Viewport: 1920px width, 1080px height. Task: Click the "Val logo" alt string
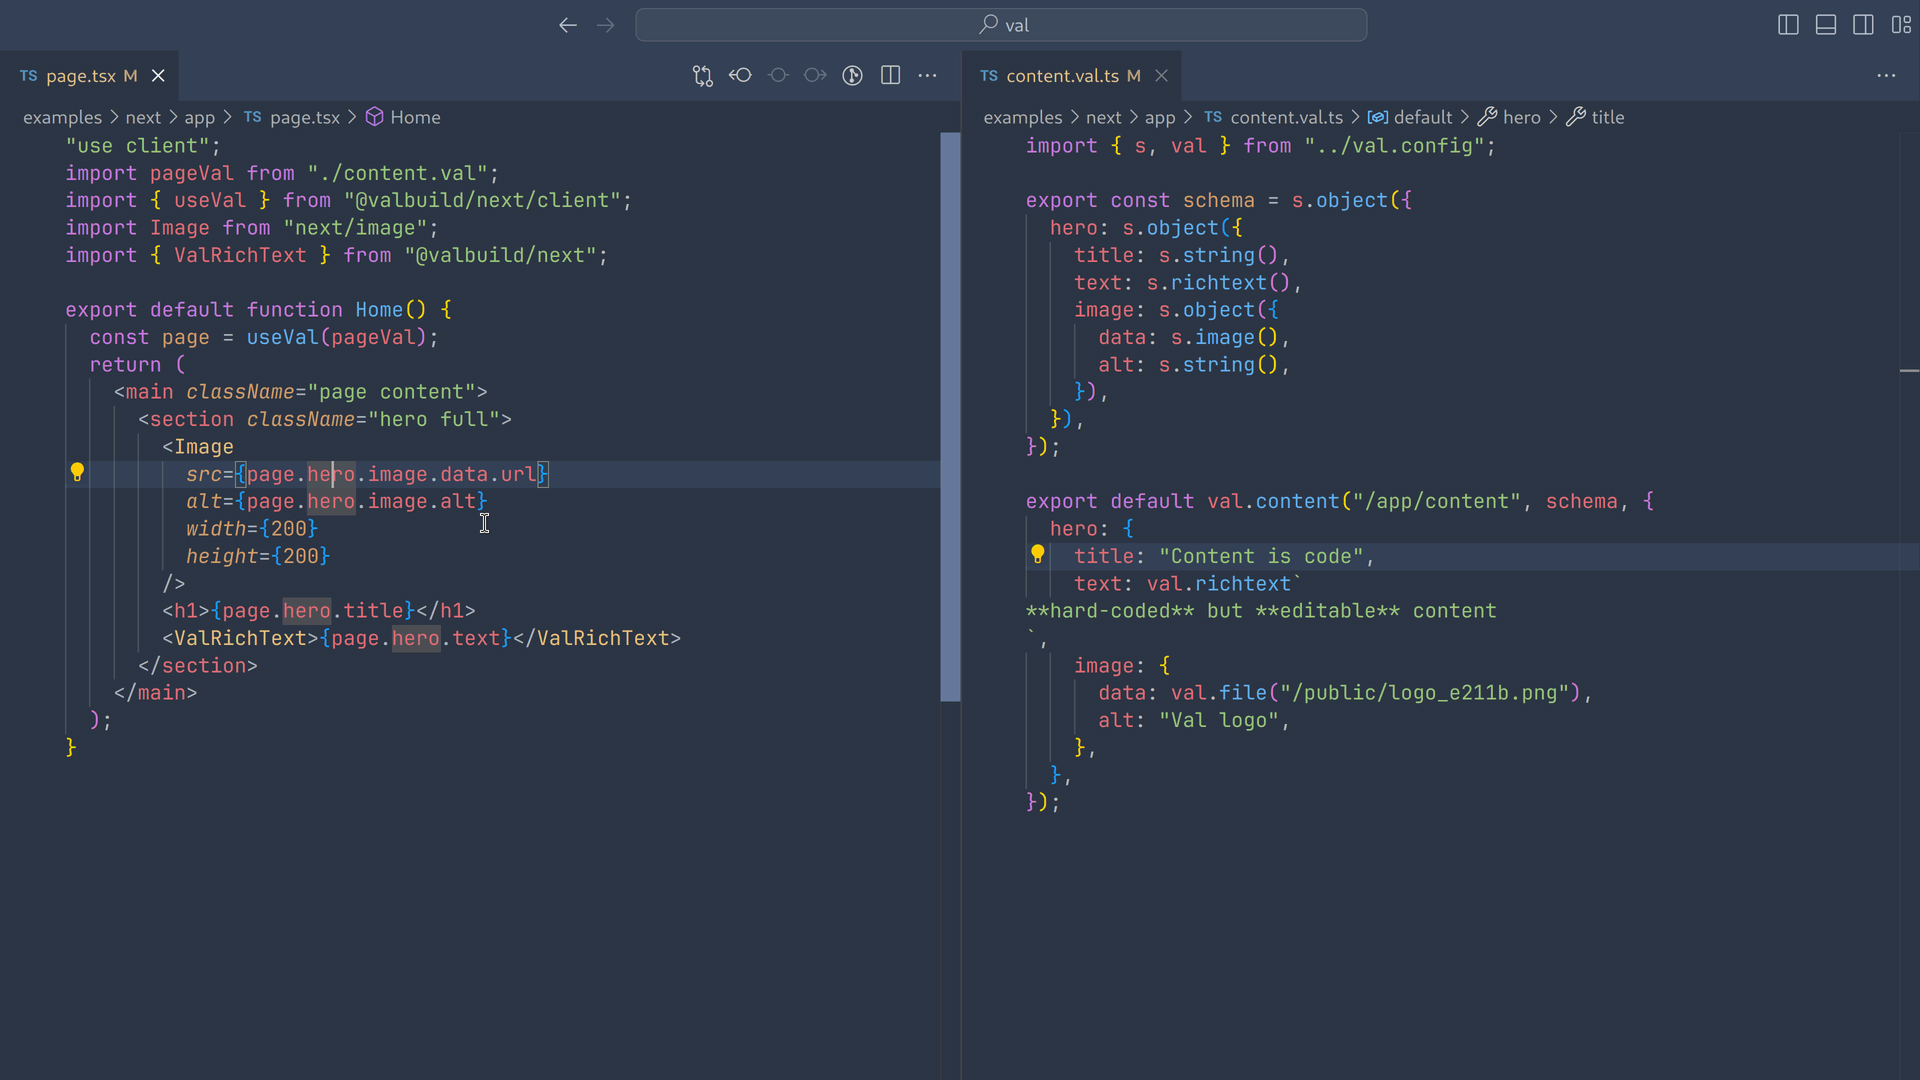1218,720
